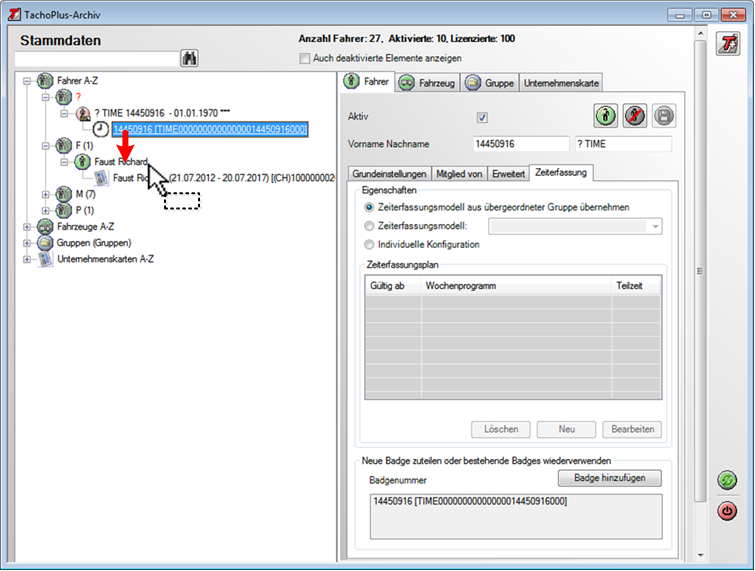Collapse the Faust Richard node
Viewport: 755px width, 571px height.
64,162
